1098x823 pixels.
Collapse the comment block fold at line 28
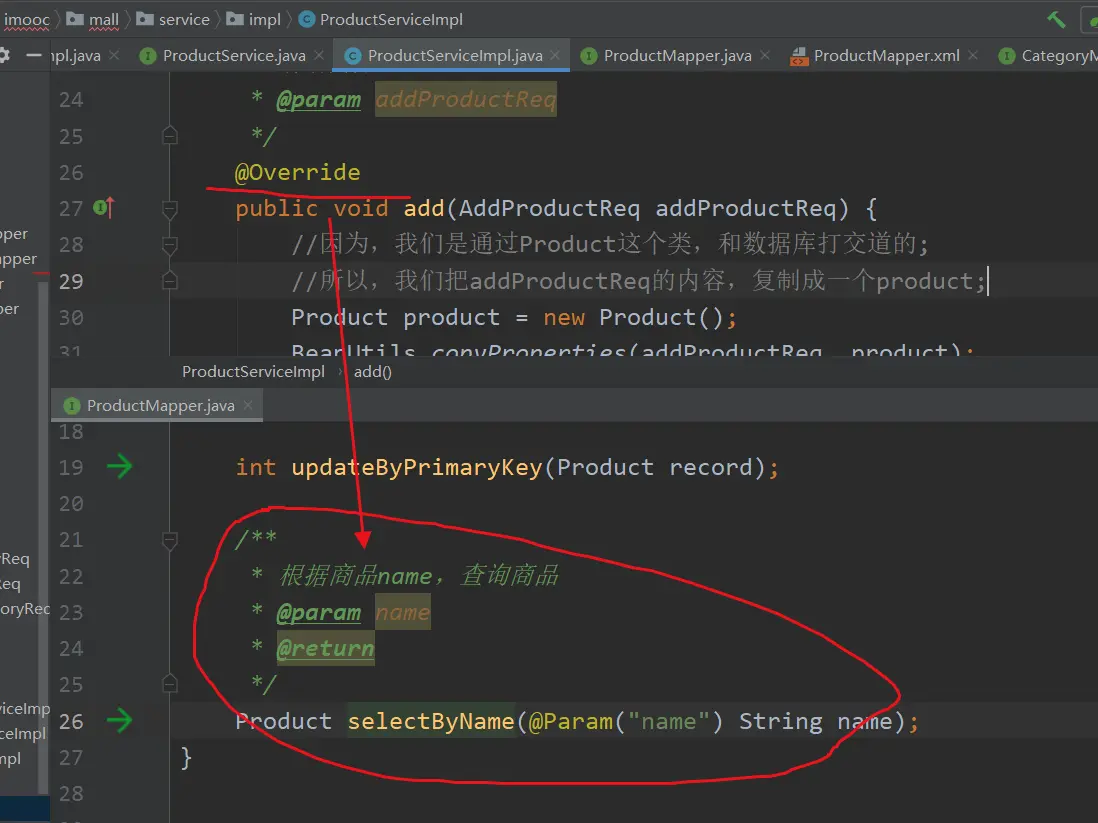(169, 245)
